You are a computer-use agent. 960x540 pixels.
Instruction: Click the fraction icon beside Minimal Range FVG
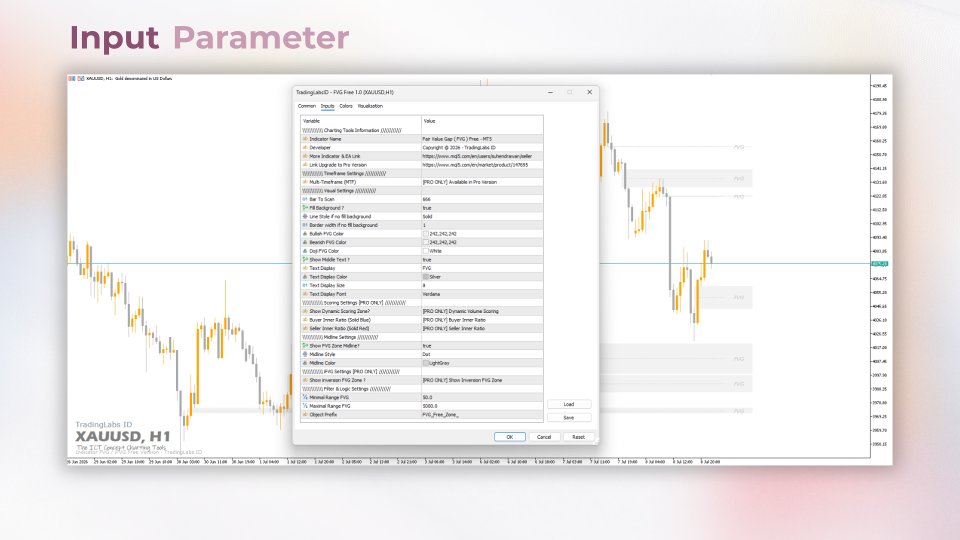tap(305, 397)
